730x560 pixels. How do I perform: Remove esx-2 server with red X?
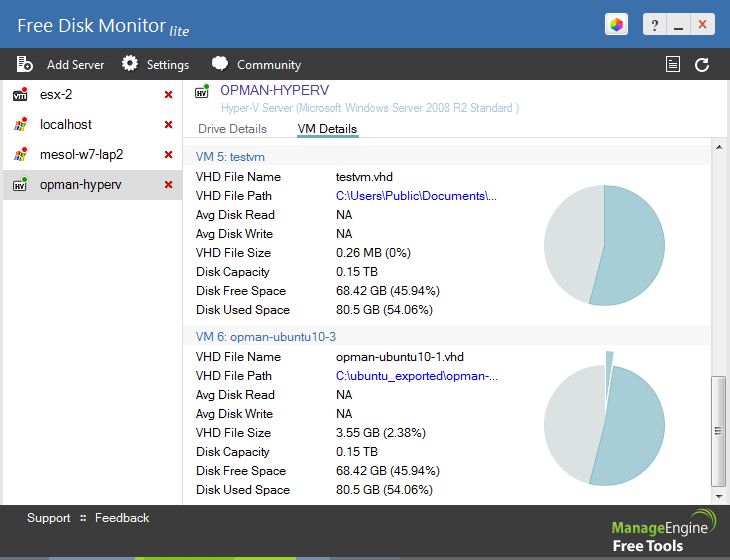pos(169,94)
